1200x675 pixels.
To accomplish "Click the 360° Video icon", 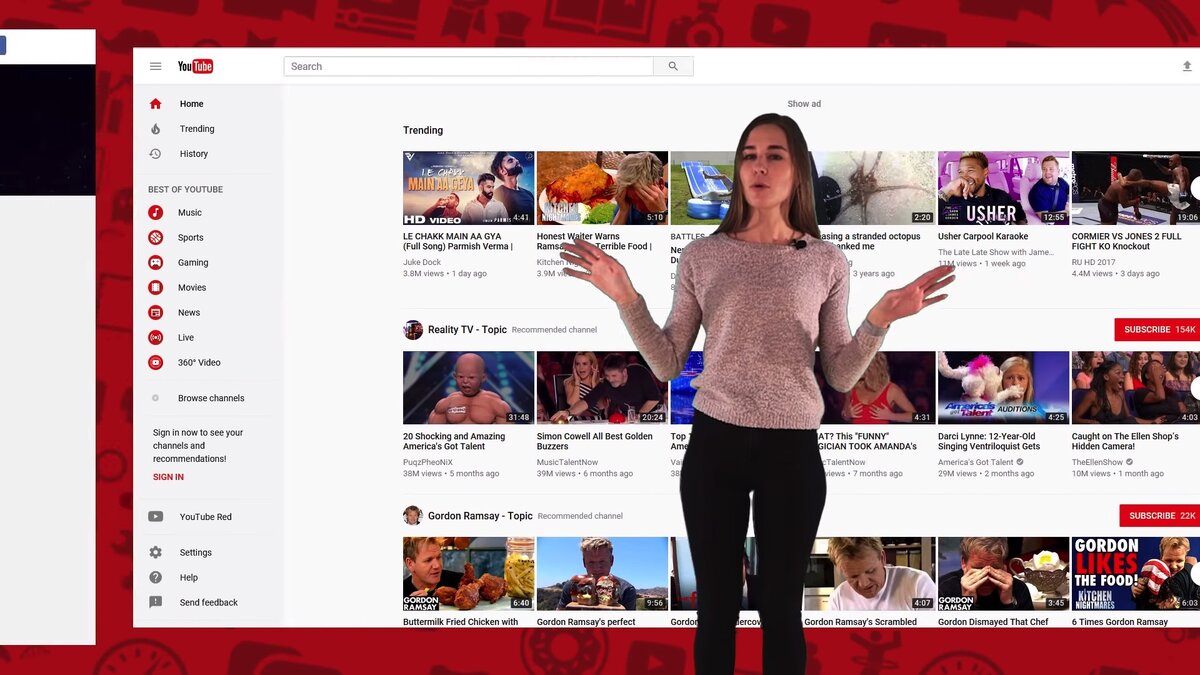I will [x=155, y=362].
